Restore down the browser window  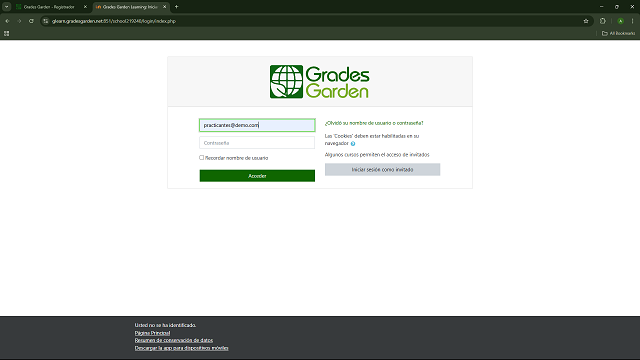[x=617, y=7]
